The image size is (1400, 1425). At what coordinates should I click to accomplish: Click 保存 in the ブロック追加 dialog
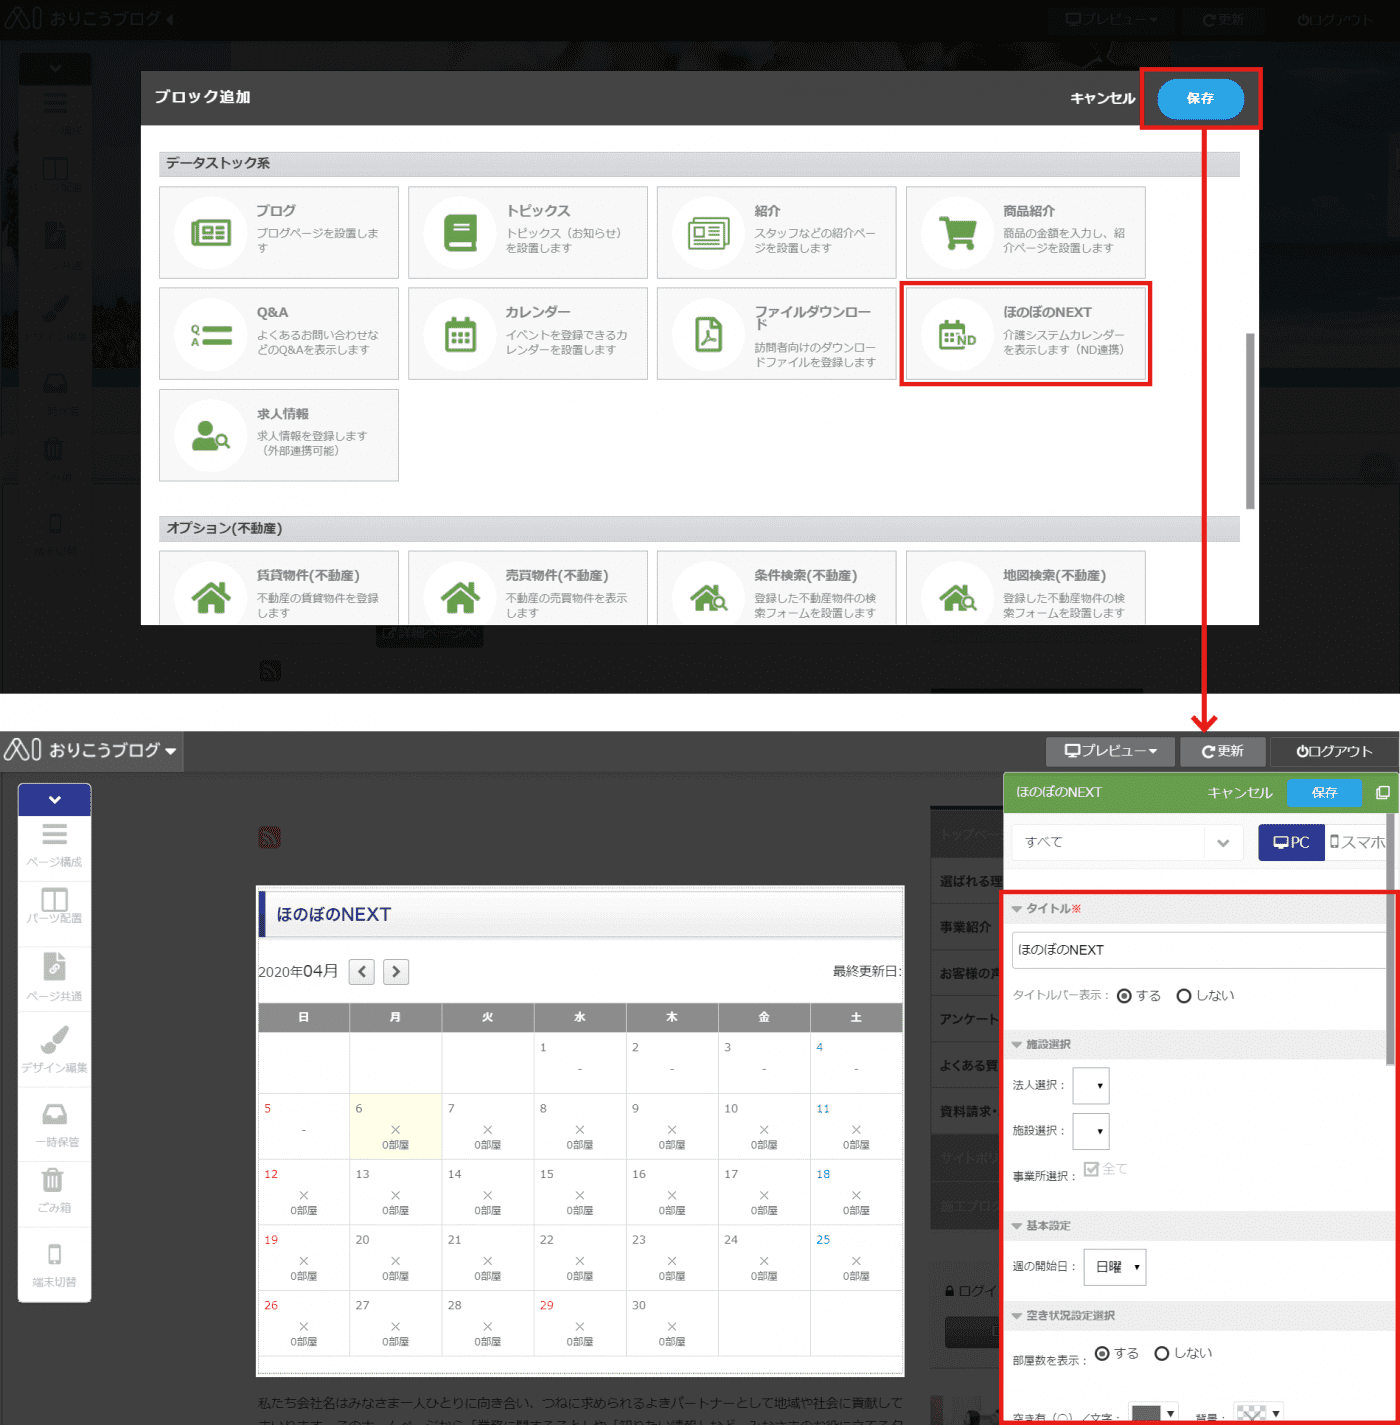[1201, 98]
